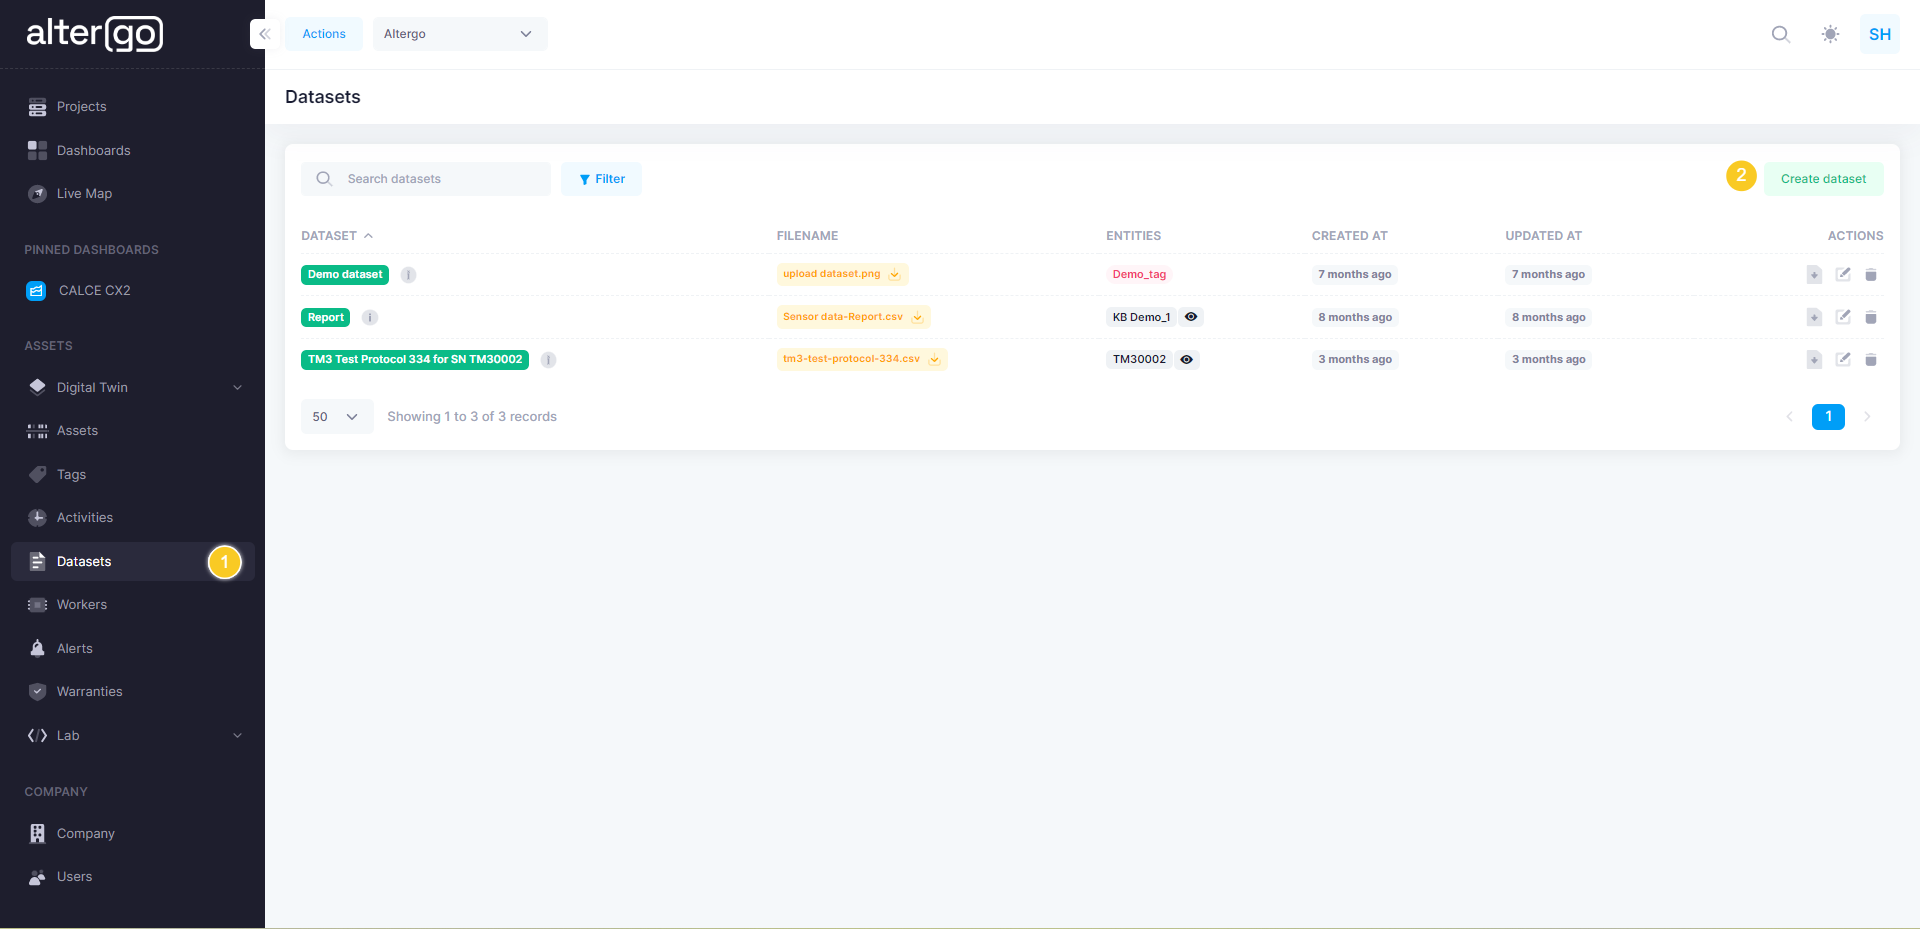This screenshot has width=1920, height=929.
Task: Toggle eye icon next to TM30002 entity
Action: pos(1186,360)
